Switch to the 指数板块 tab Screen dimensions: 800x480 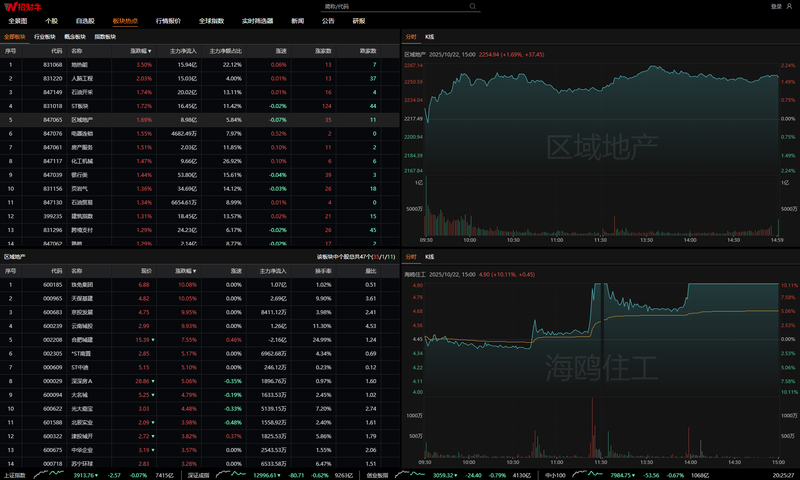coord(105,37)
